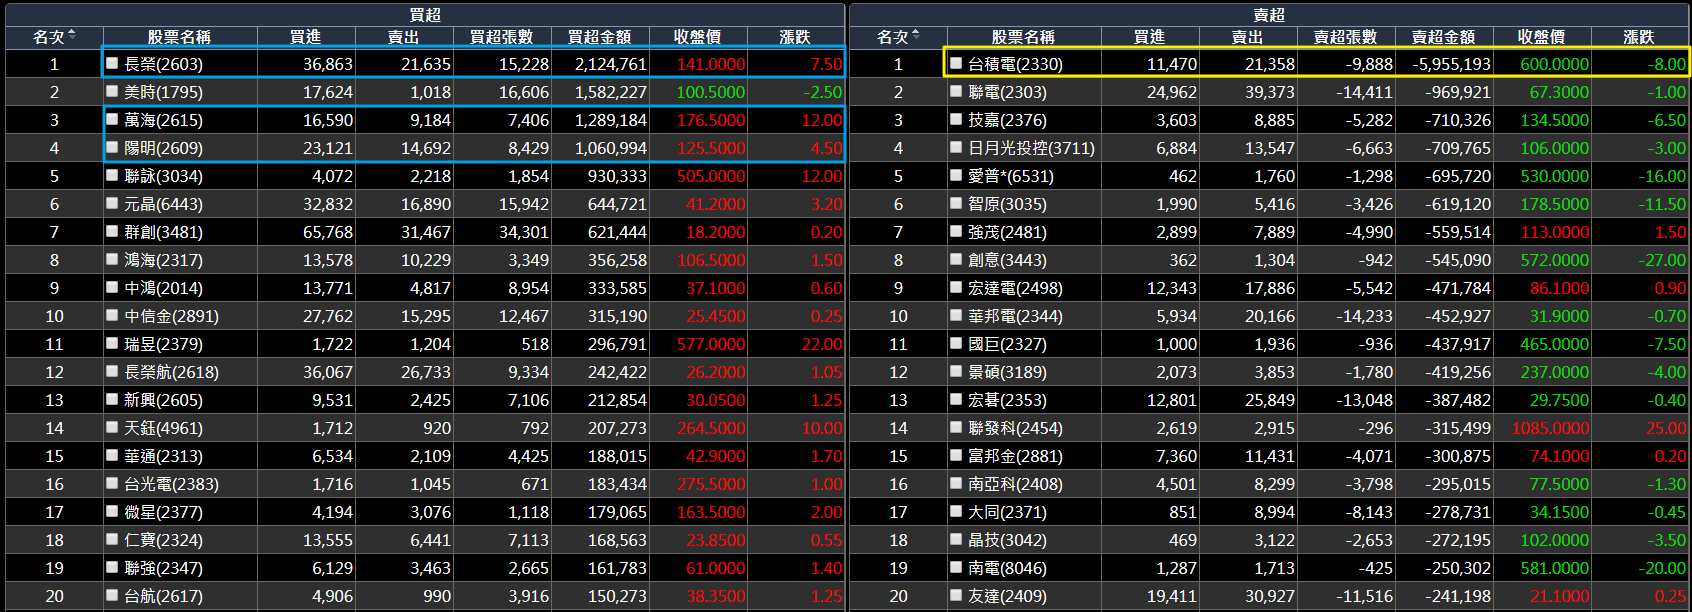Open stock 晶技(3042)

[1007, 540]
